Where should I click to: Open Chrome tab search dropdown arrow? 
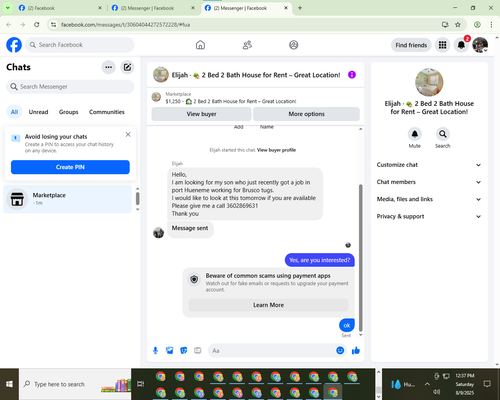[x=7, y=8]
